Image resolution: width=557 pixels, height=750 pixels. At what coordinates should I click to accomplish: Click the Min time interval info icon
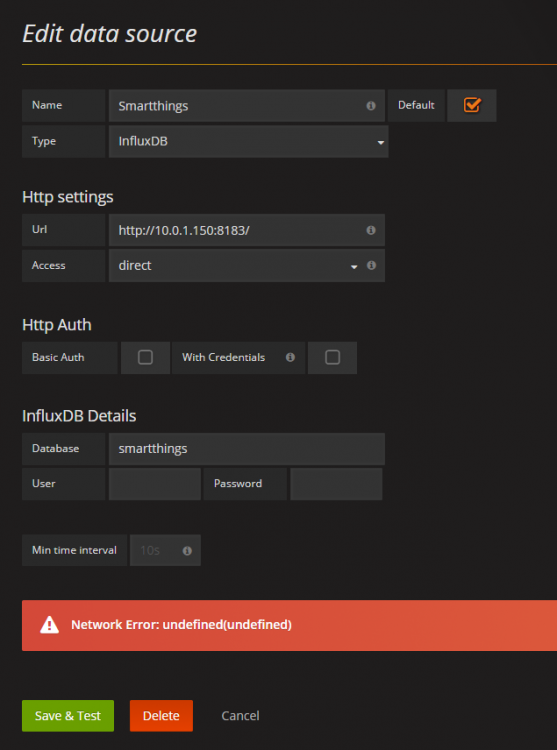[x=187, y=551]
